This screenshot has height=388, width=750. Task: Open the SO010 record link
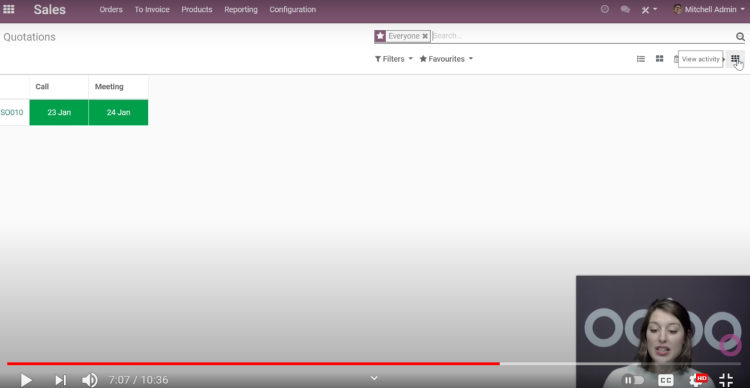(x=12, y=112)
